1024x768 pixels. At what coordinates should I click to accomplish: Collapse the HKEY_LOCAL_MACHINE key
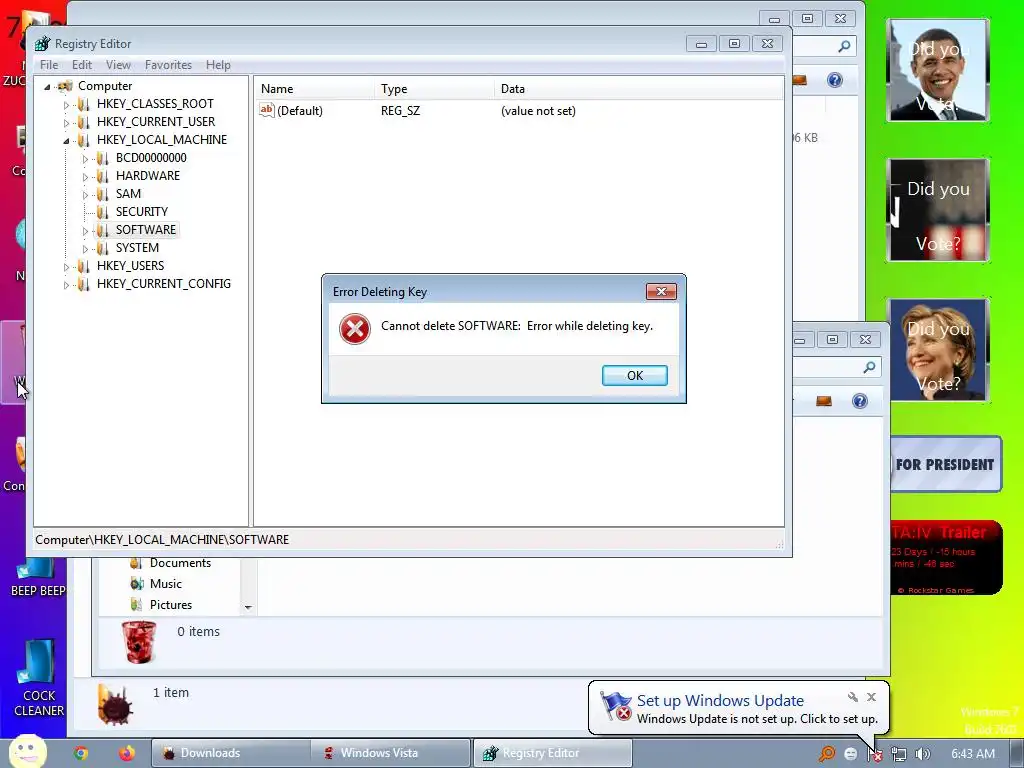pos(66,140)
